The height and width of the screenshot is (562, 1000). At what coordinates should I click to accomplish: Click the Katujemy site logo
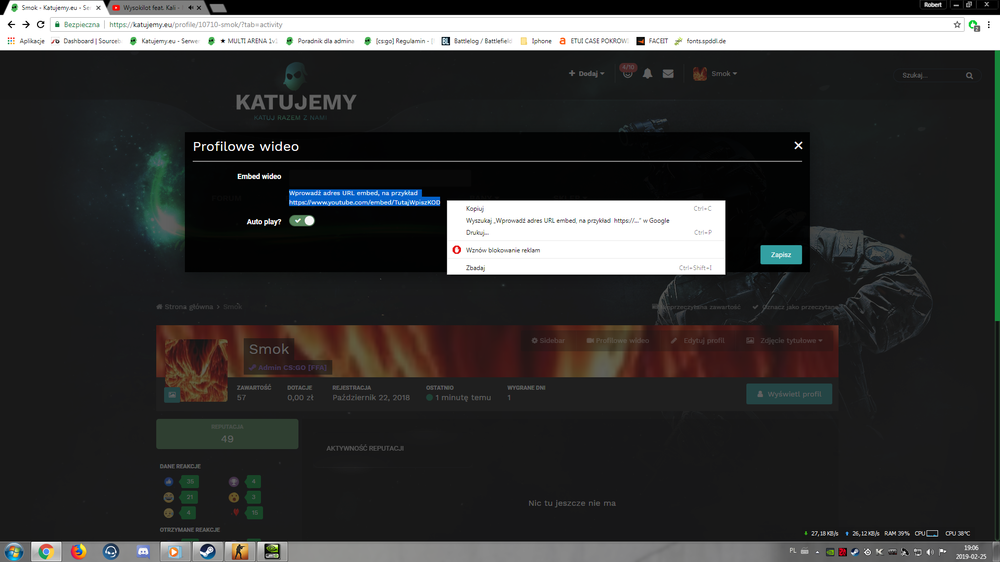click(x=296, y=91)
